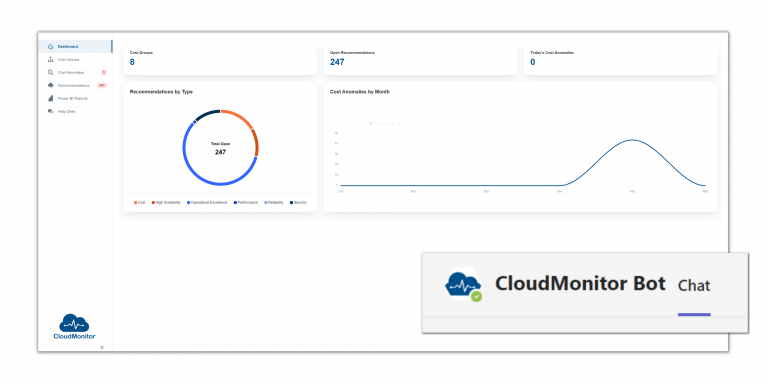The width and height of the screenshot is (768, 384).
Task: Click the Open Recommendations value 247
Action: (337, 62)
